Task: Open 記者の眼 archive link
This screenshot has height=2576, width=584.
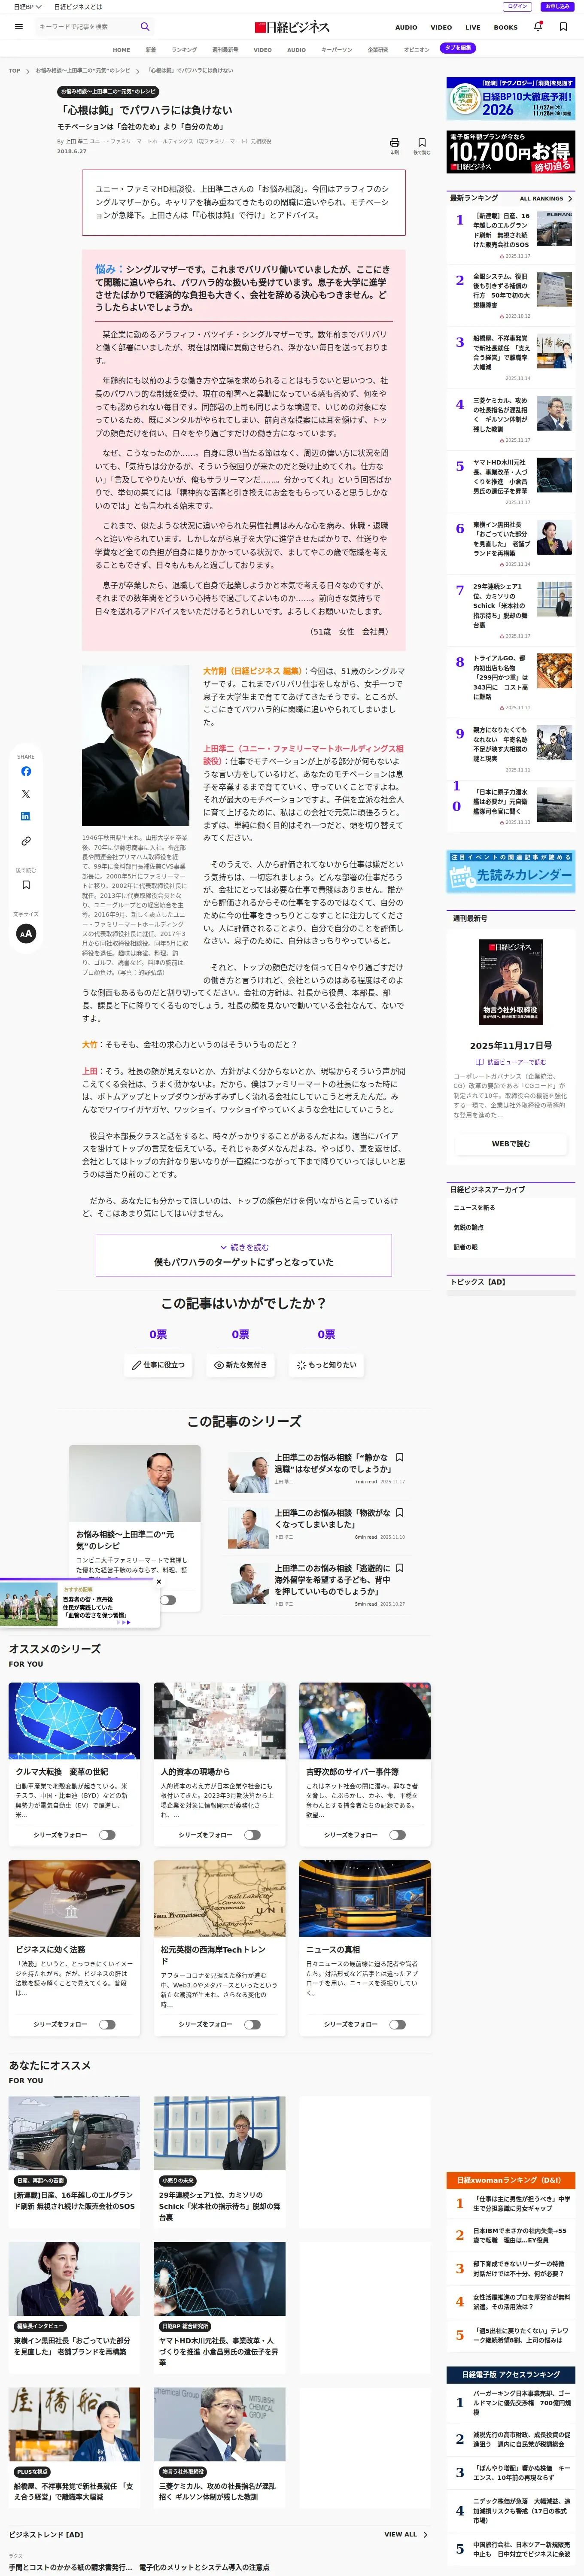Action: 466,1247
